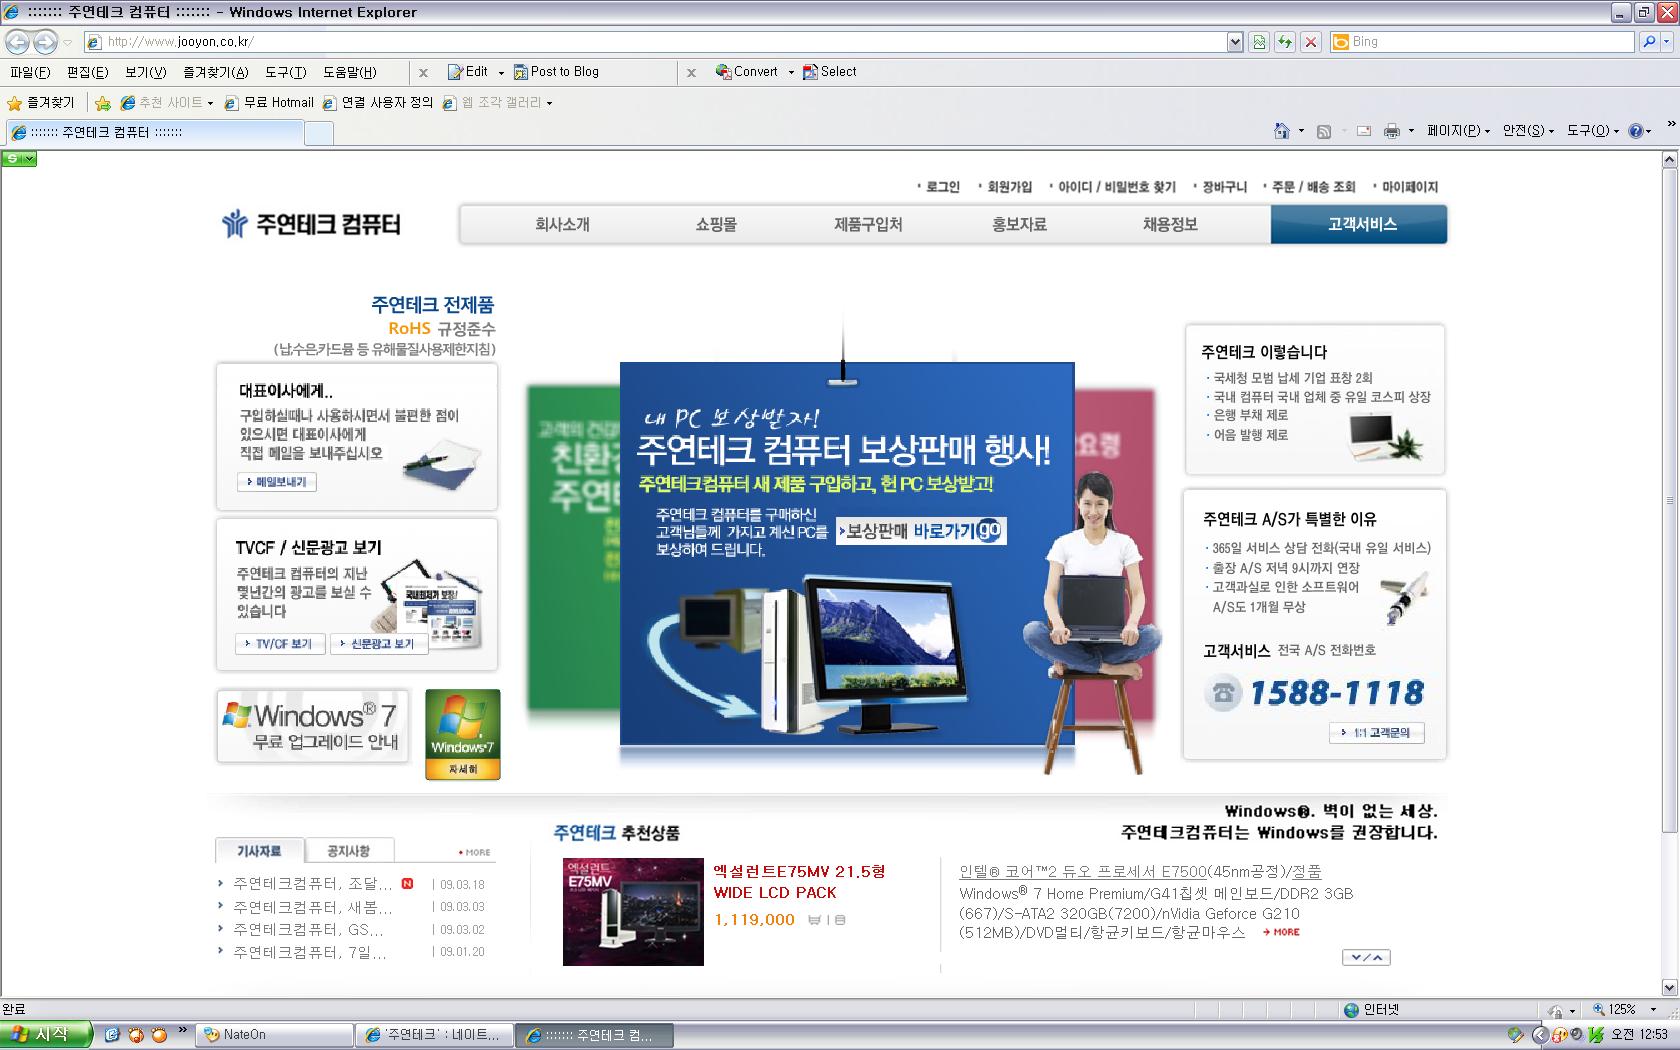1680x1050 pixels.
Task: Open the new tab button
Action: point(319,132)
